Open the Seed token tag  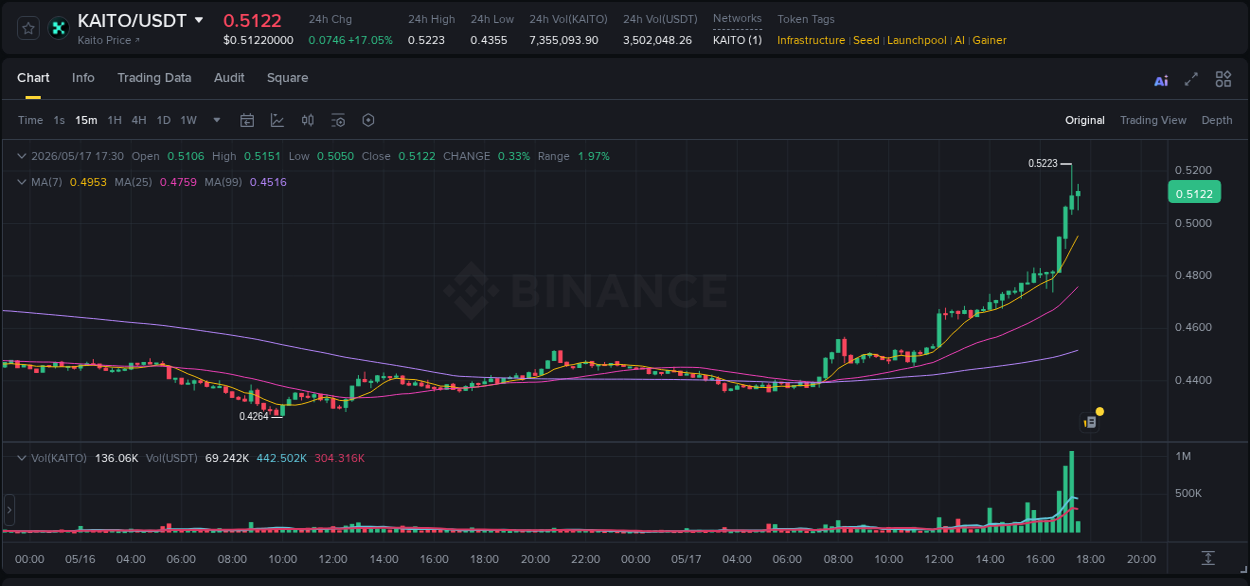[866, 40]
